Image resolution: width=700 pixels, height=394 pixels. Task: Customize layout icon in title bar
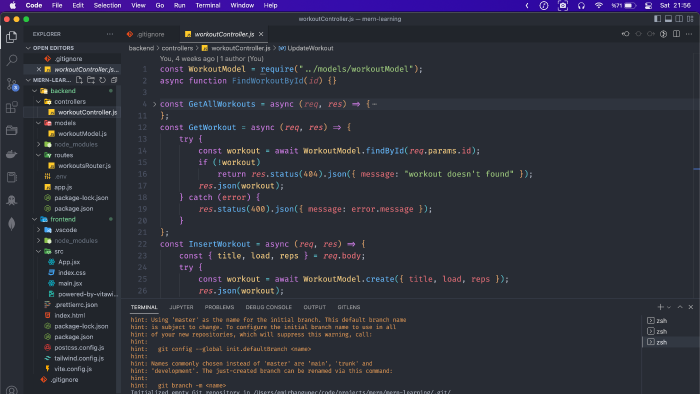coord(690,19)
